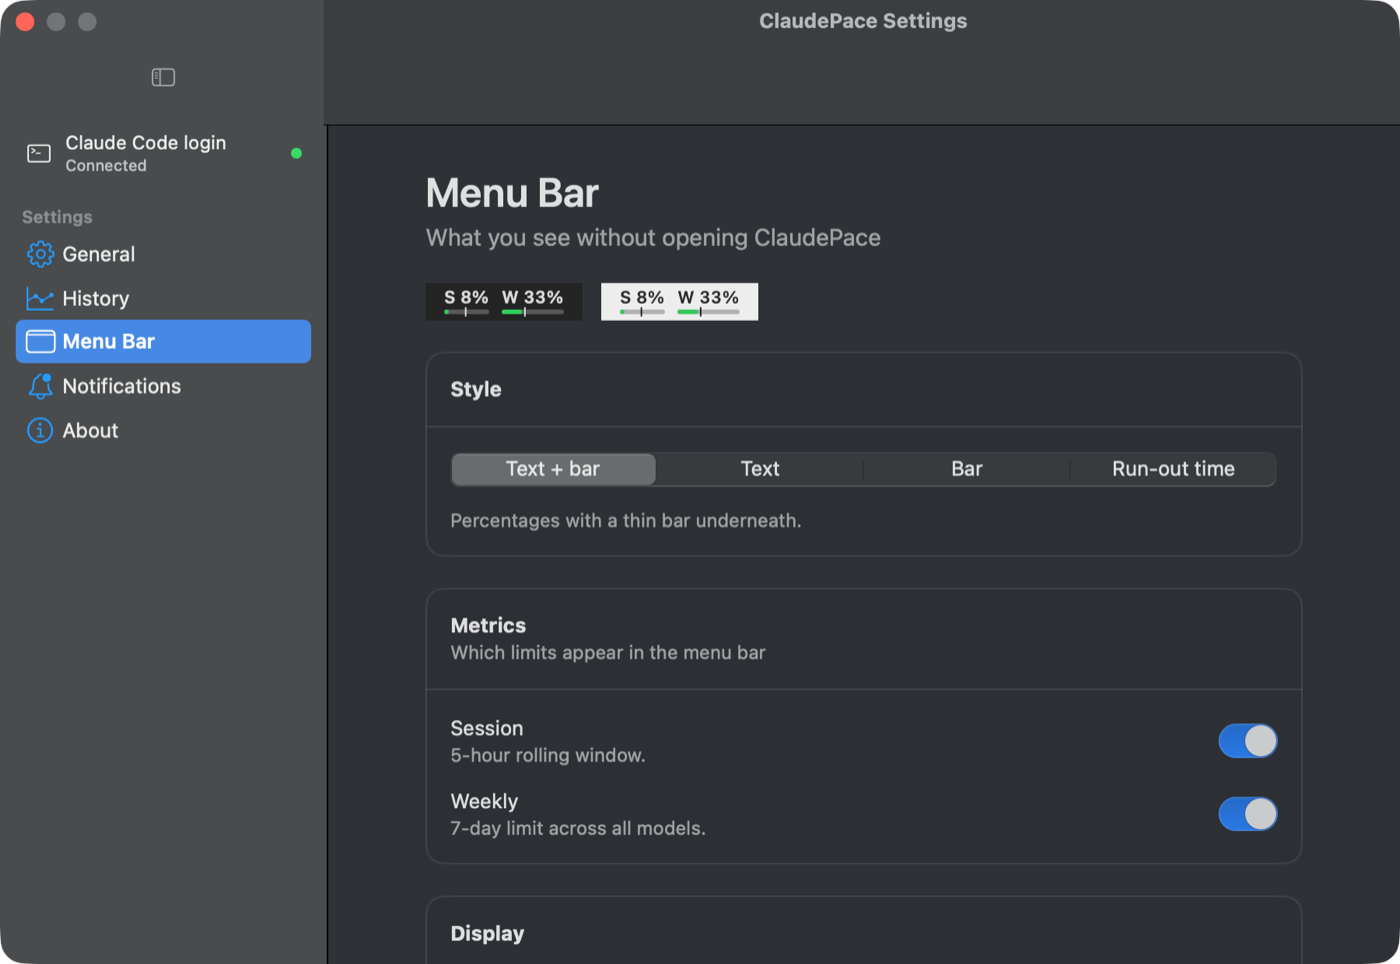
Task: Click the green connected status dot
Action: (x=296, y=153)
